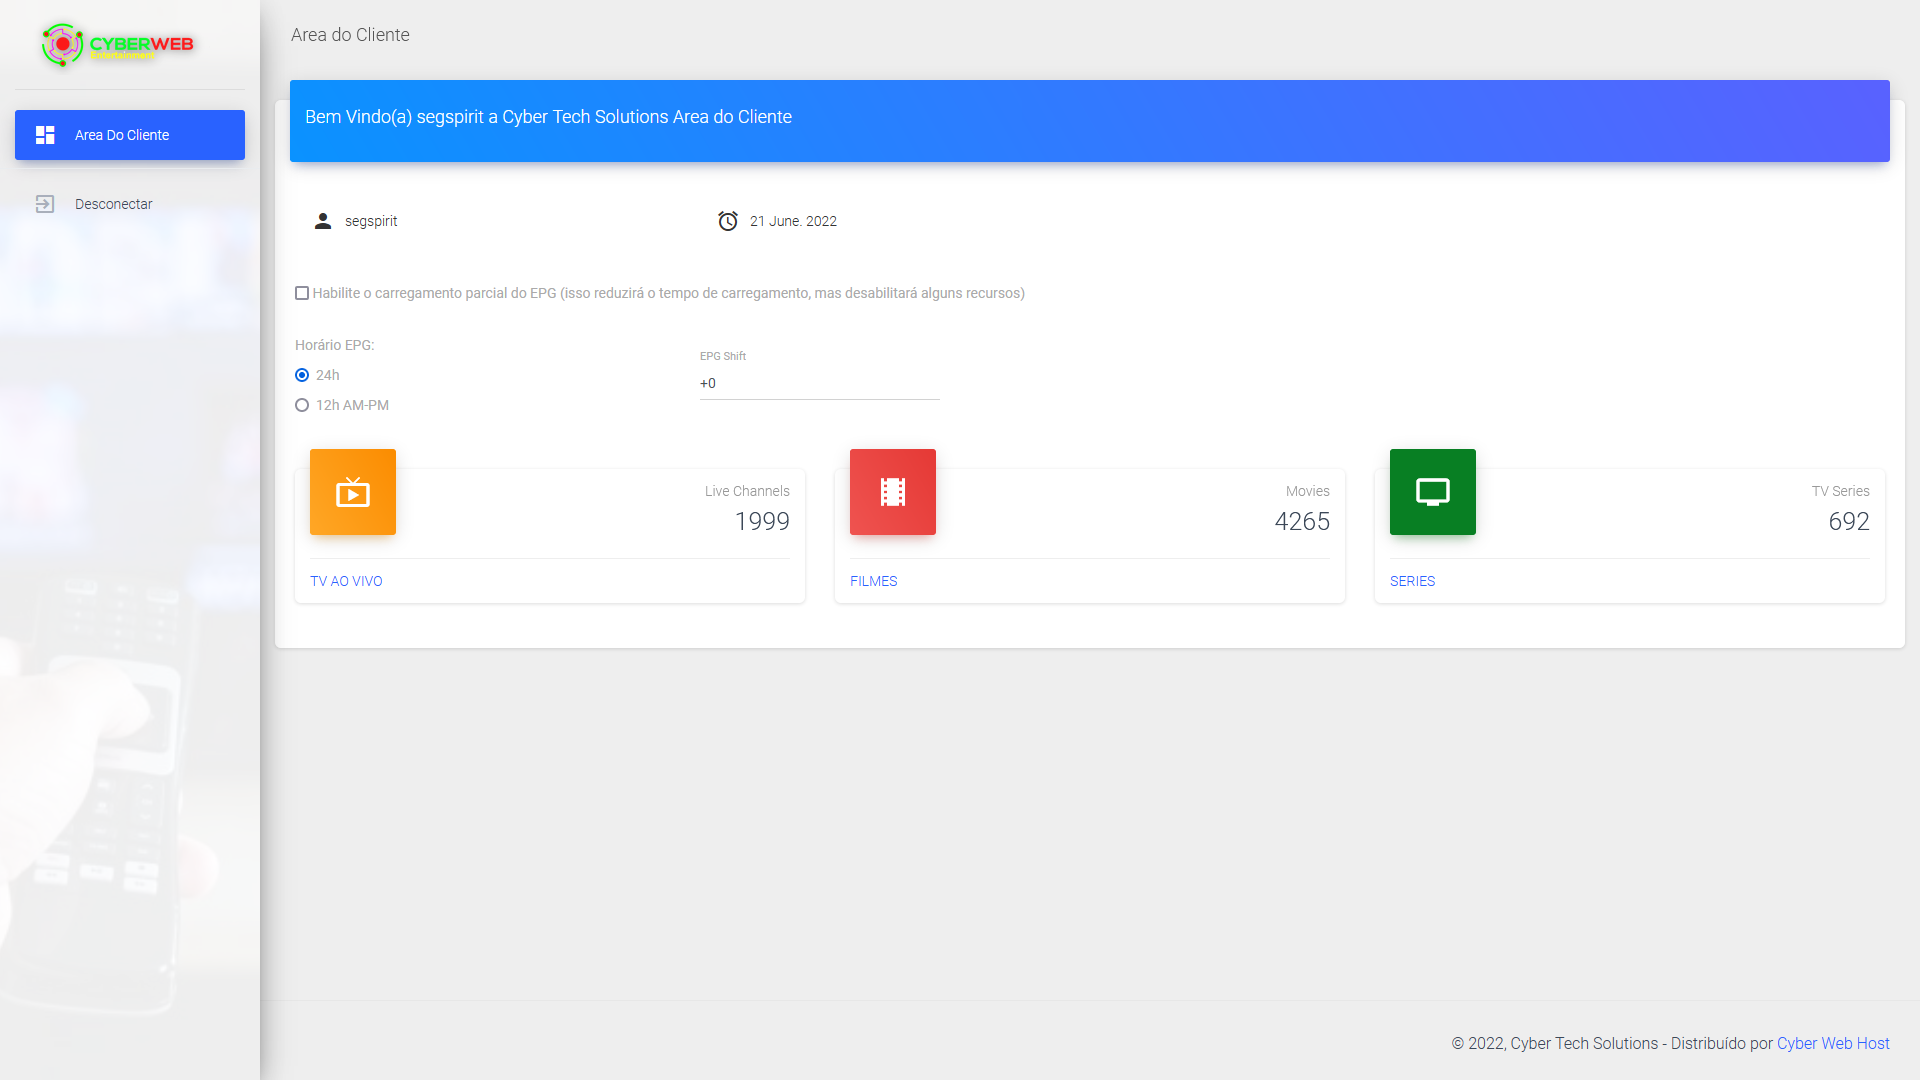The height and width of the screenshot is (1080, 1920).
Task: Select Desconectar in the sidebar
Action: 114,204
